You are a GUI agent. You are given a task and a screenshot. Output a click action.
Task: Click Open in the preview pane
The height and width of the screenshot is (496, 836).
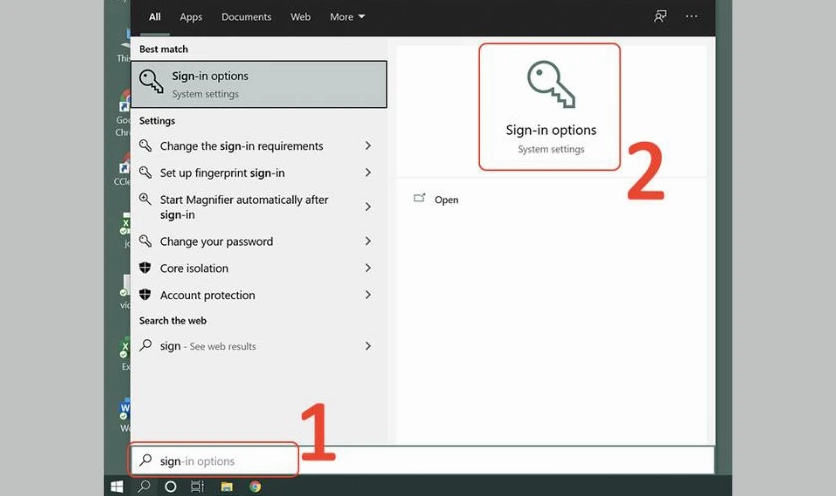point(446,200)
